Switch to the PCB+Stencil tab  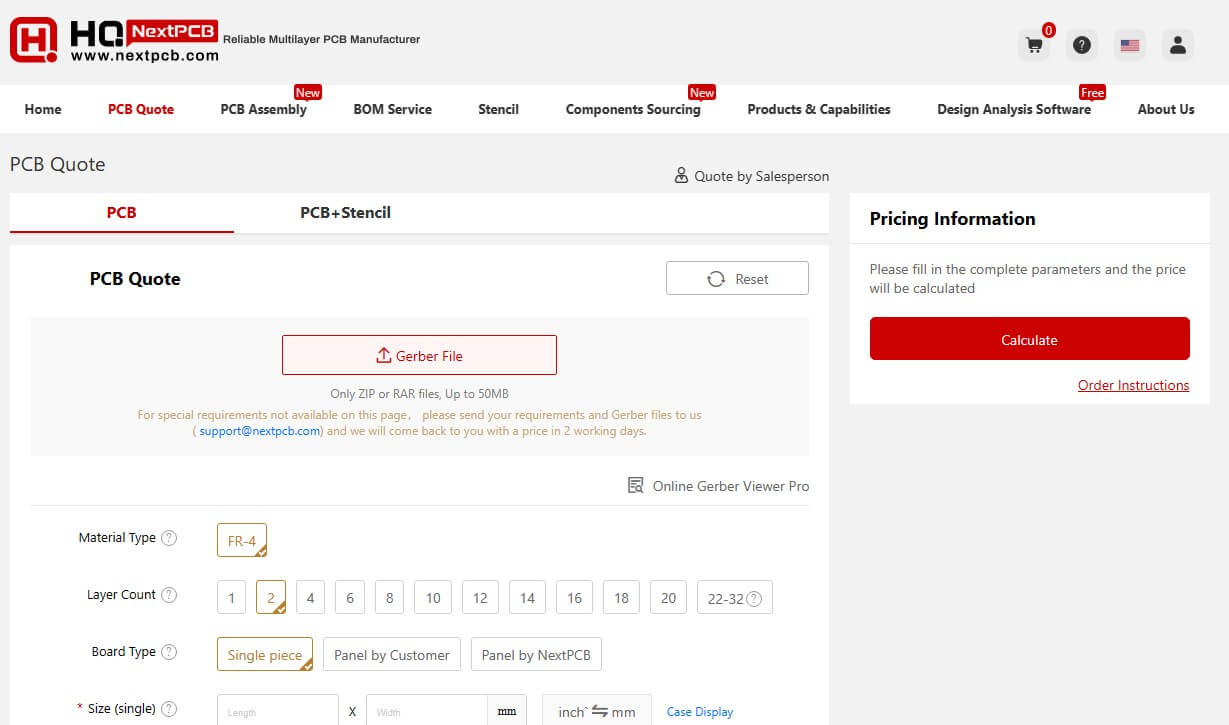[x=345, y=213]
